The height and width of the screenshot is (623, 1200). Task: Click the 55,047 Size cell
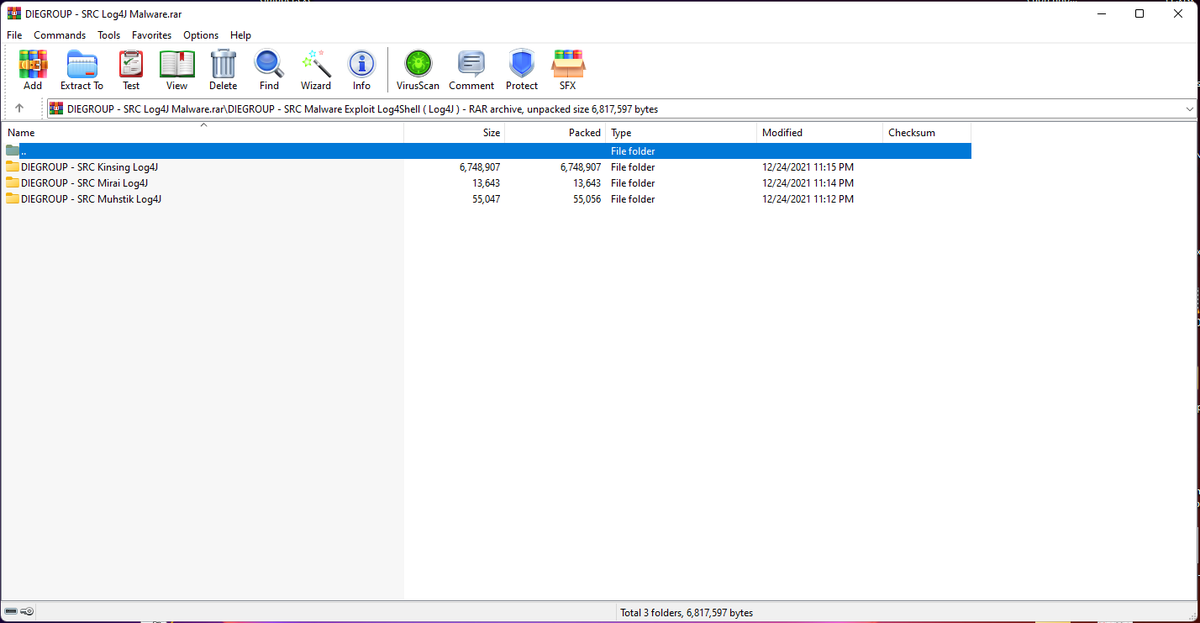tap(486, 199)
